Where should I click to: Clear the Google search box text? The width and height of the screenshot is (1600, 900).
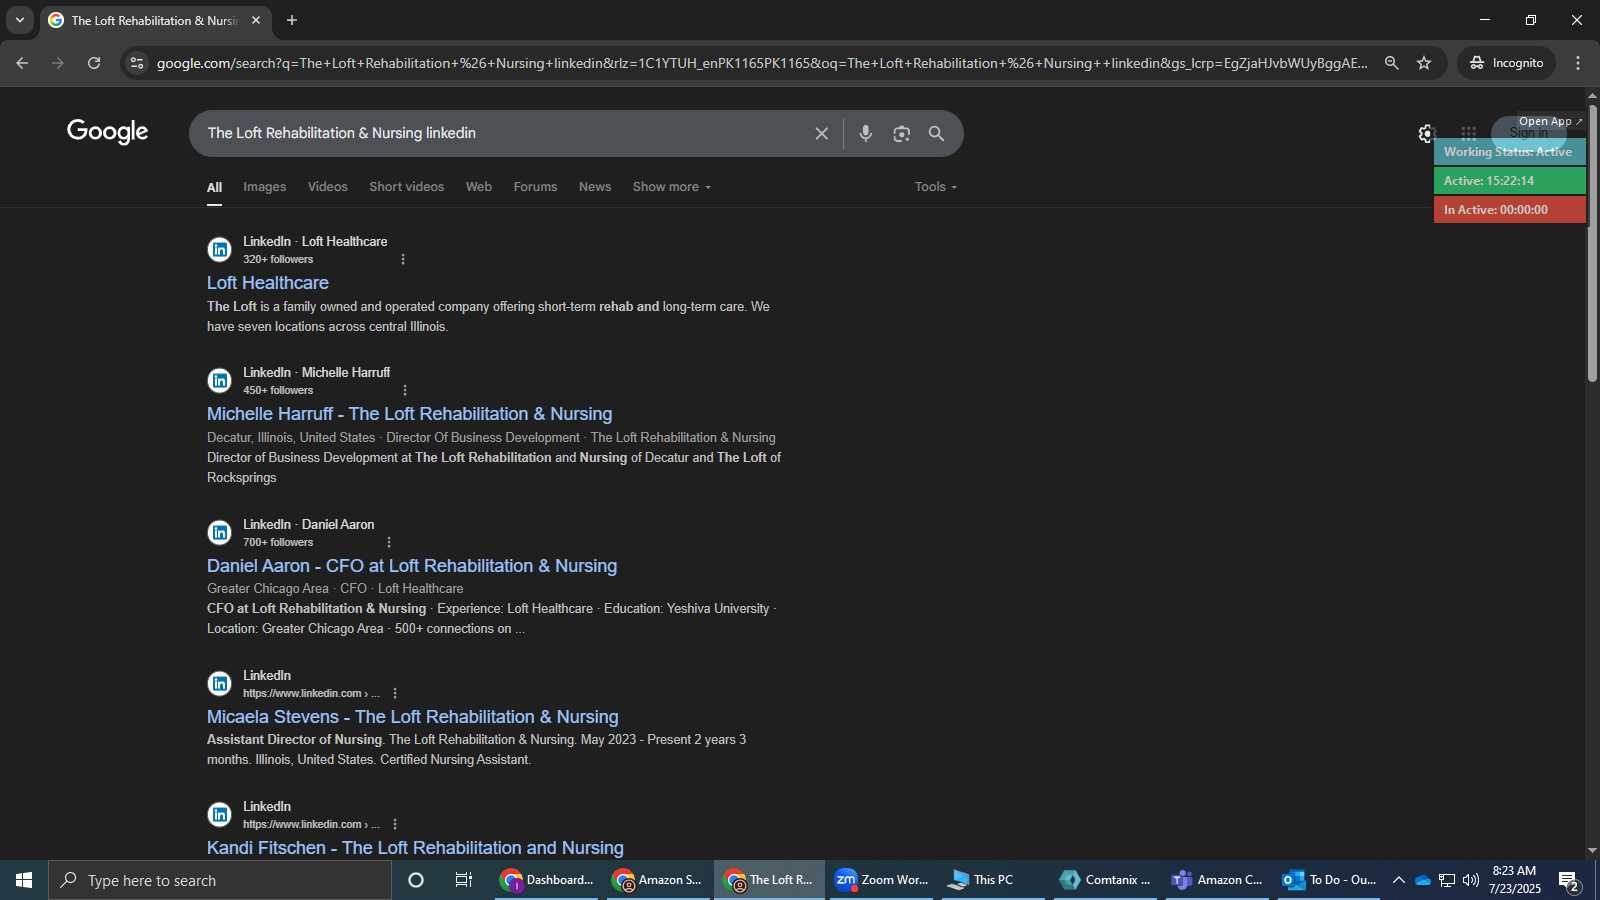click(x=821, y=133)
